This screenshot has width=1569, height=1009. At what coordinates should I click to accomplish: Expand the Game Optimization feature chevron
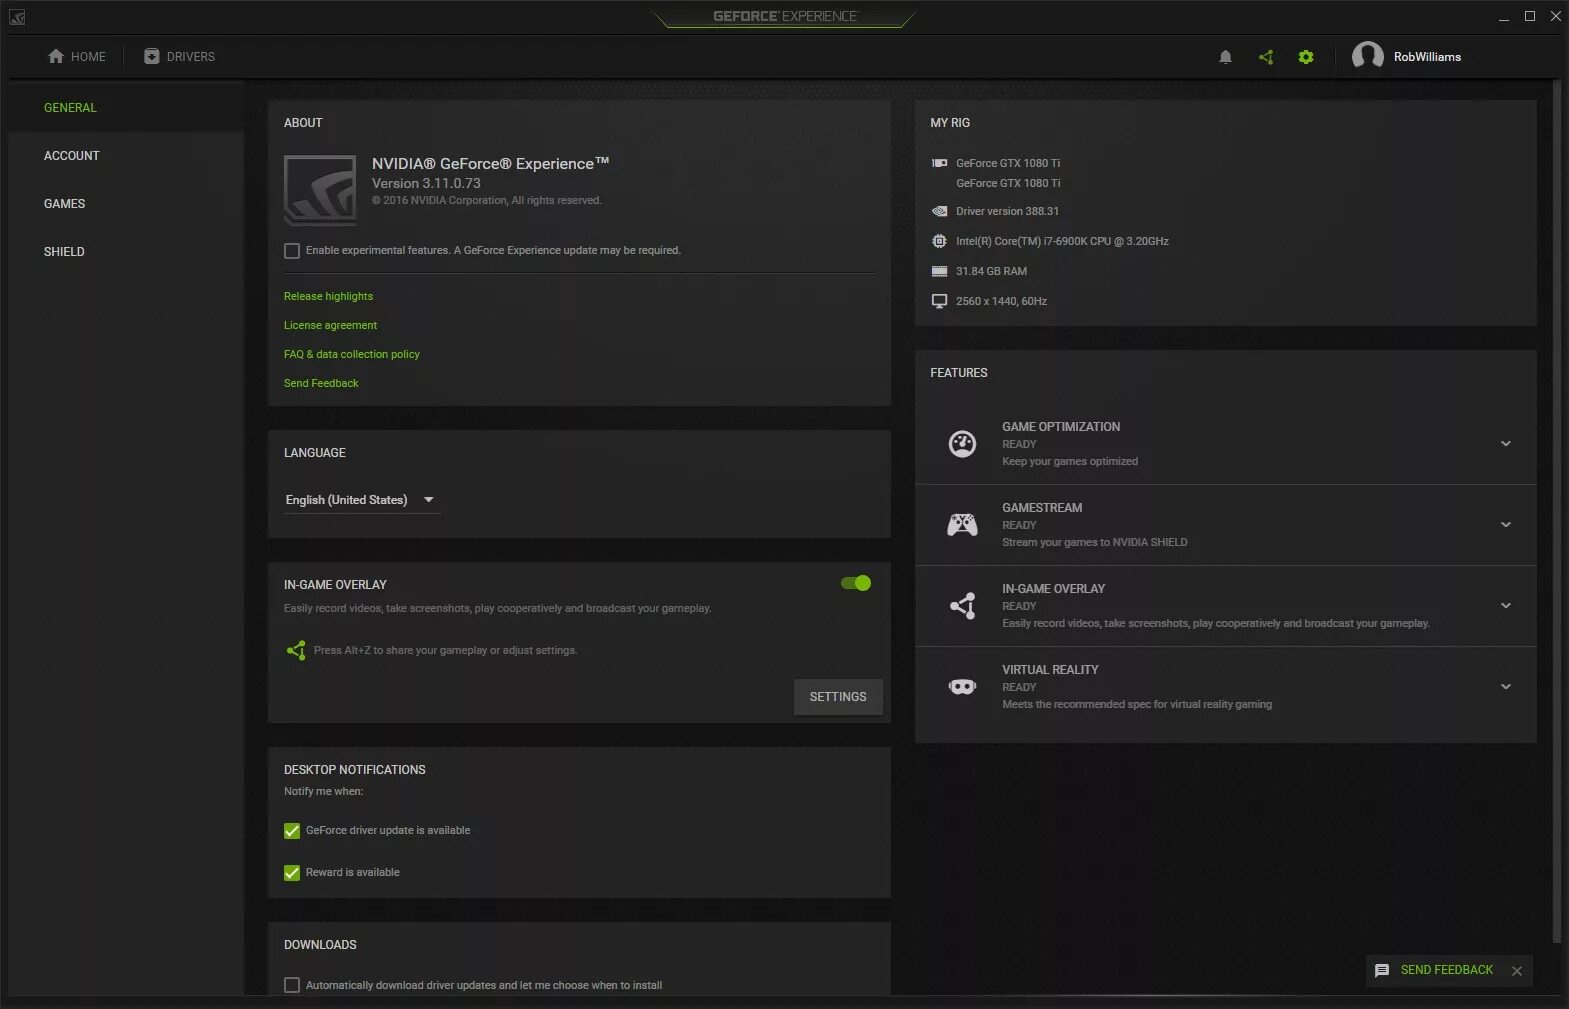tap(1506, 443)
